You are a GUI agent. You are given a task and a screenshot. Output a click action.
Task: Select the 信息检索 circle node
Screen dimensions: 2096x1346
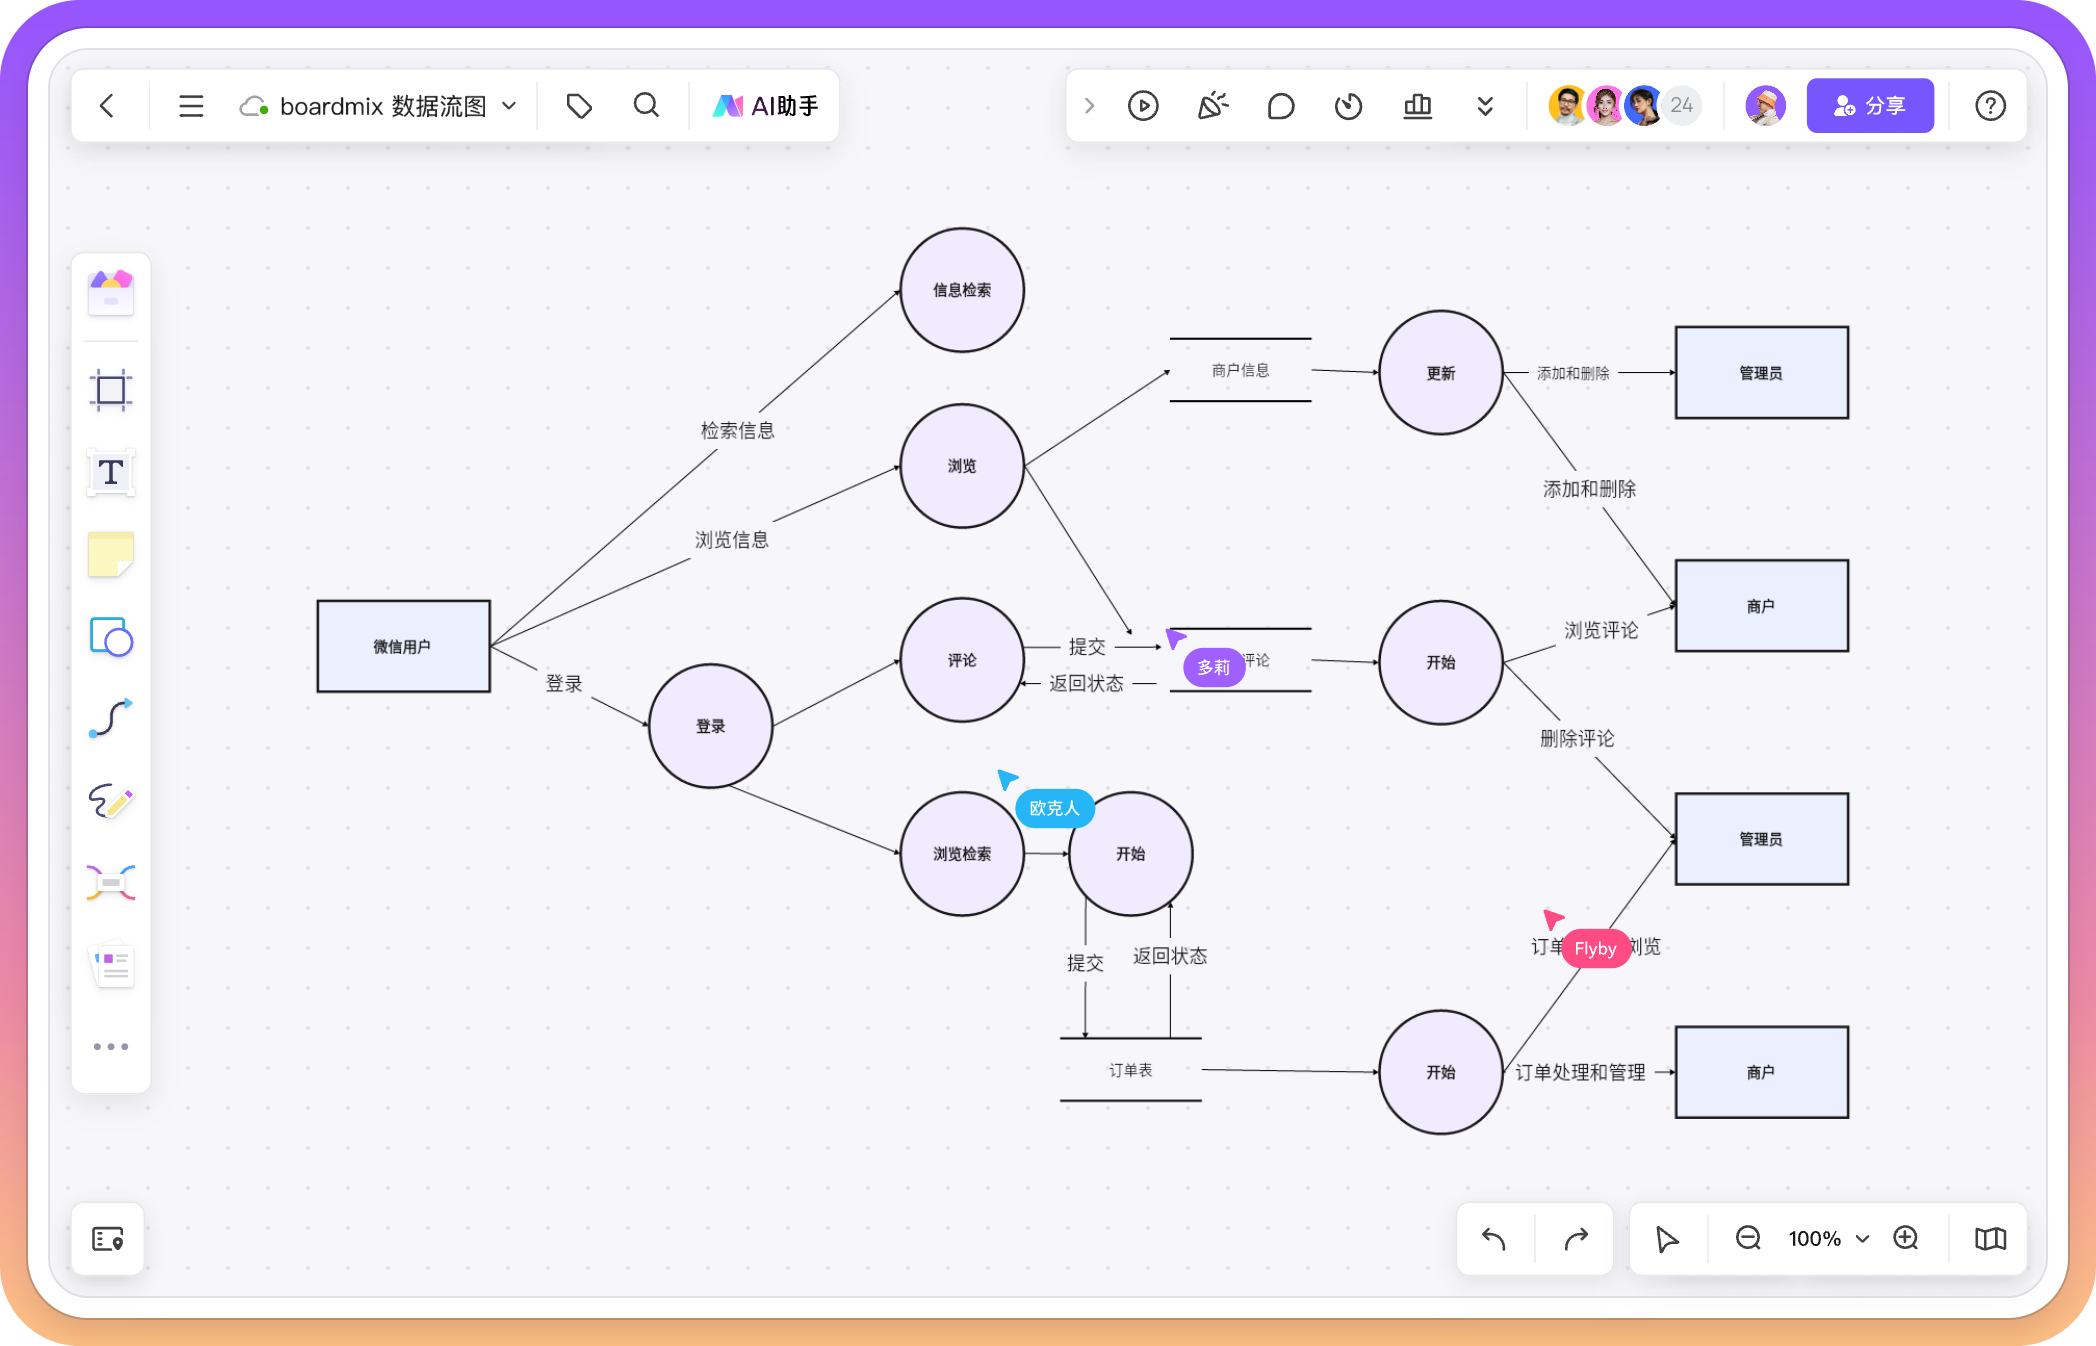[x=962, y=290]
